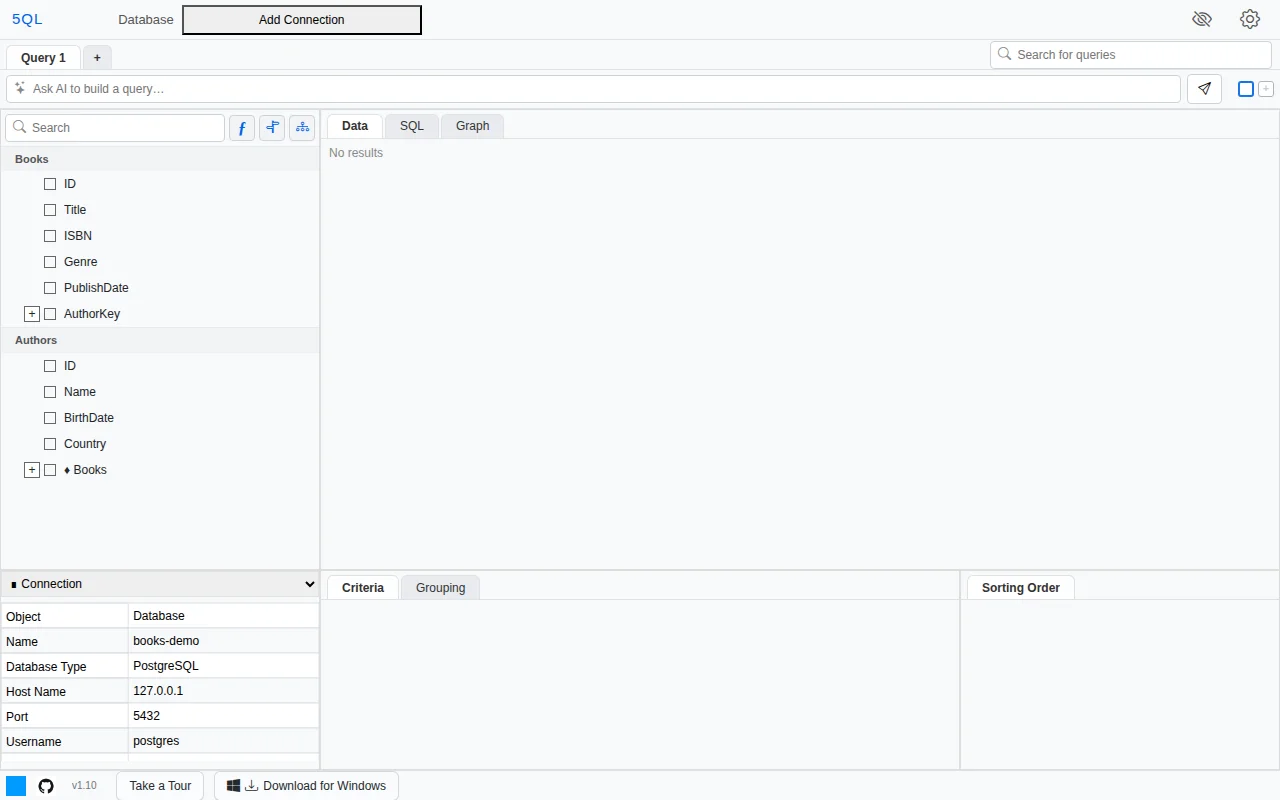Switch to the Grouping tab
The width and height of the screenshot is (1280, 800).
(x=441, y=588)
